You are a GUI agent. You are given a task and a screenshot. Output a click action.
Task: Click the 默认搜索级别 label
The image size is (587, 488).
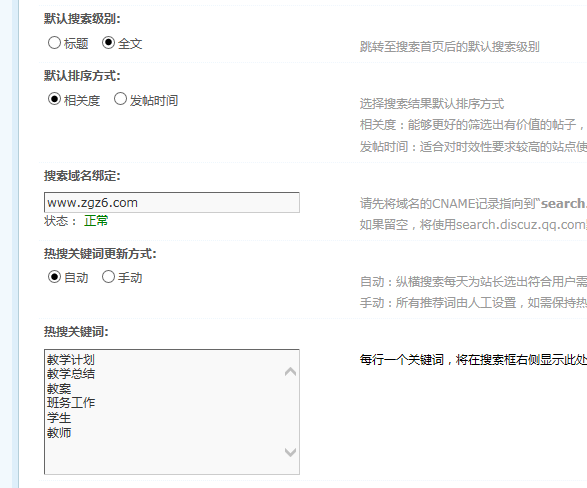click(82, 18)
